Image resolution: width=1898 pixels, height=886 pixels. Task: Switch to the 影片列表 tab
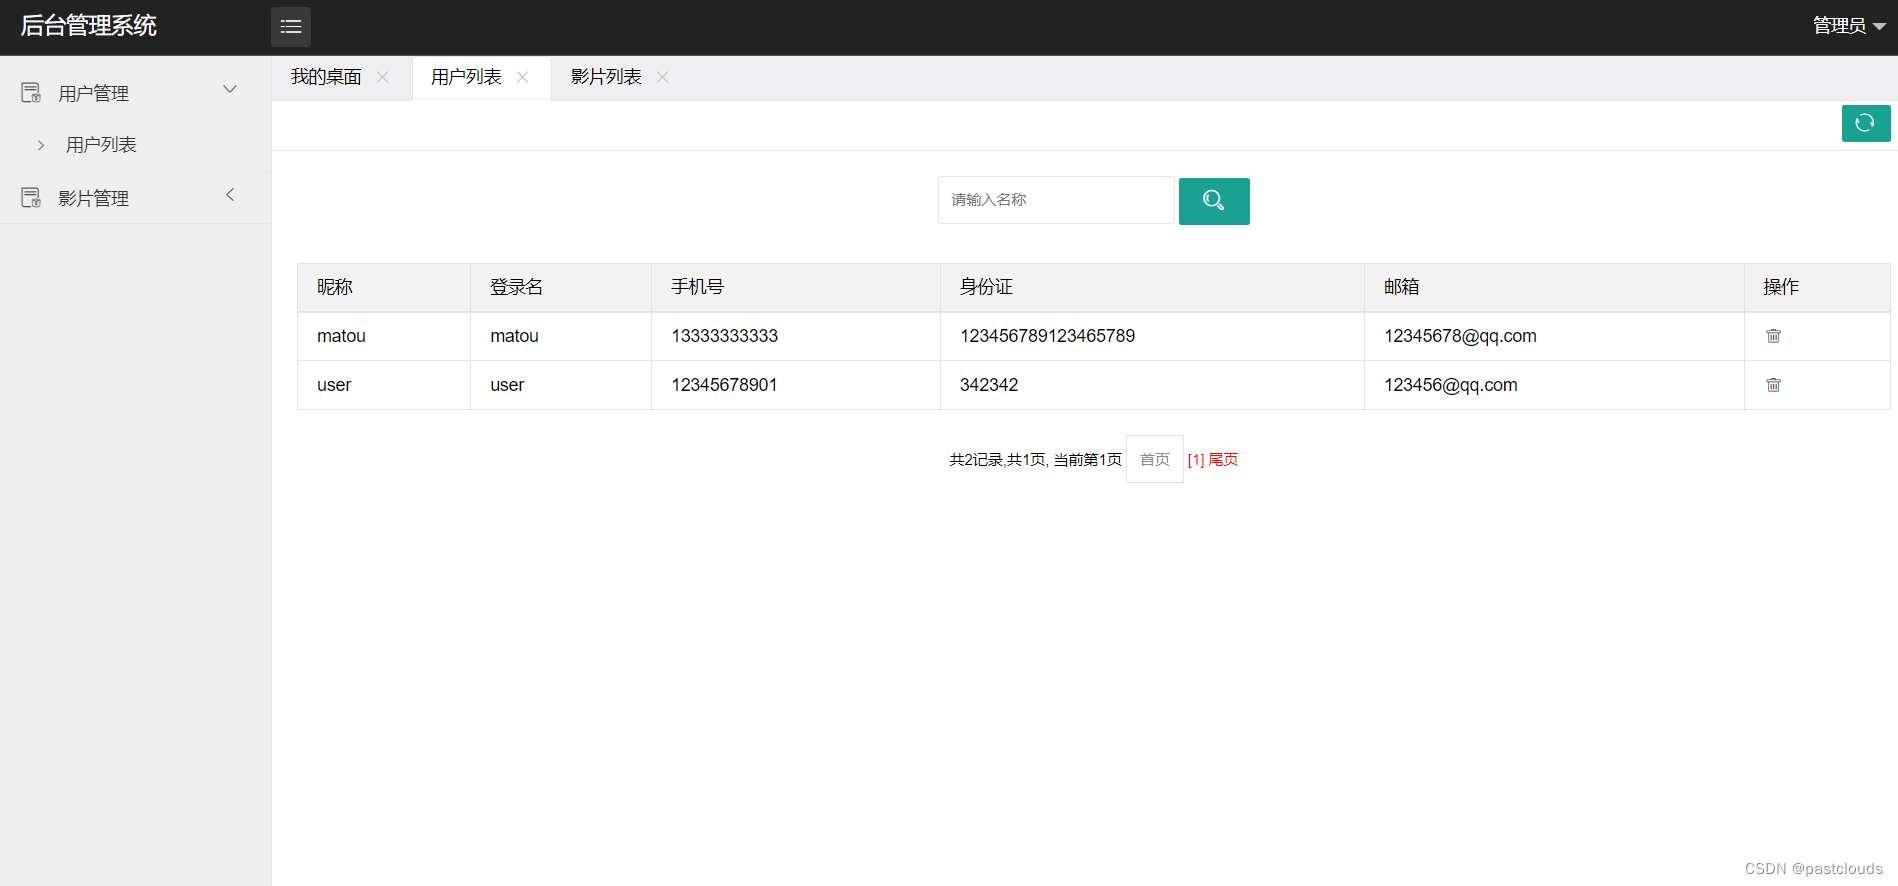pos(606,77)
